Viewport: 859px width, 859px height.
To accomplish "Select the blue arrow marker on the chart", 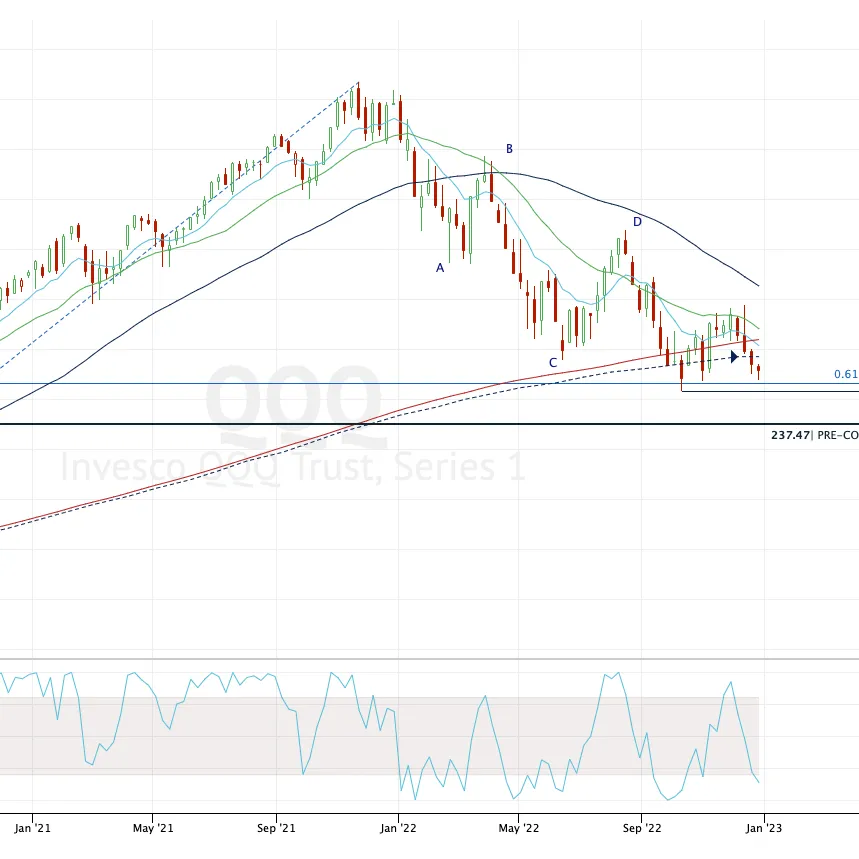I will coord(735,355).
